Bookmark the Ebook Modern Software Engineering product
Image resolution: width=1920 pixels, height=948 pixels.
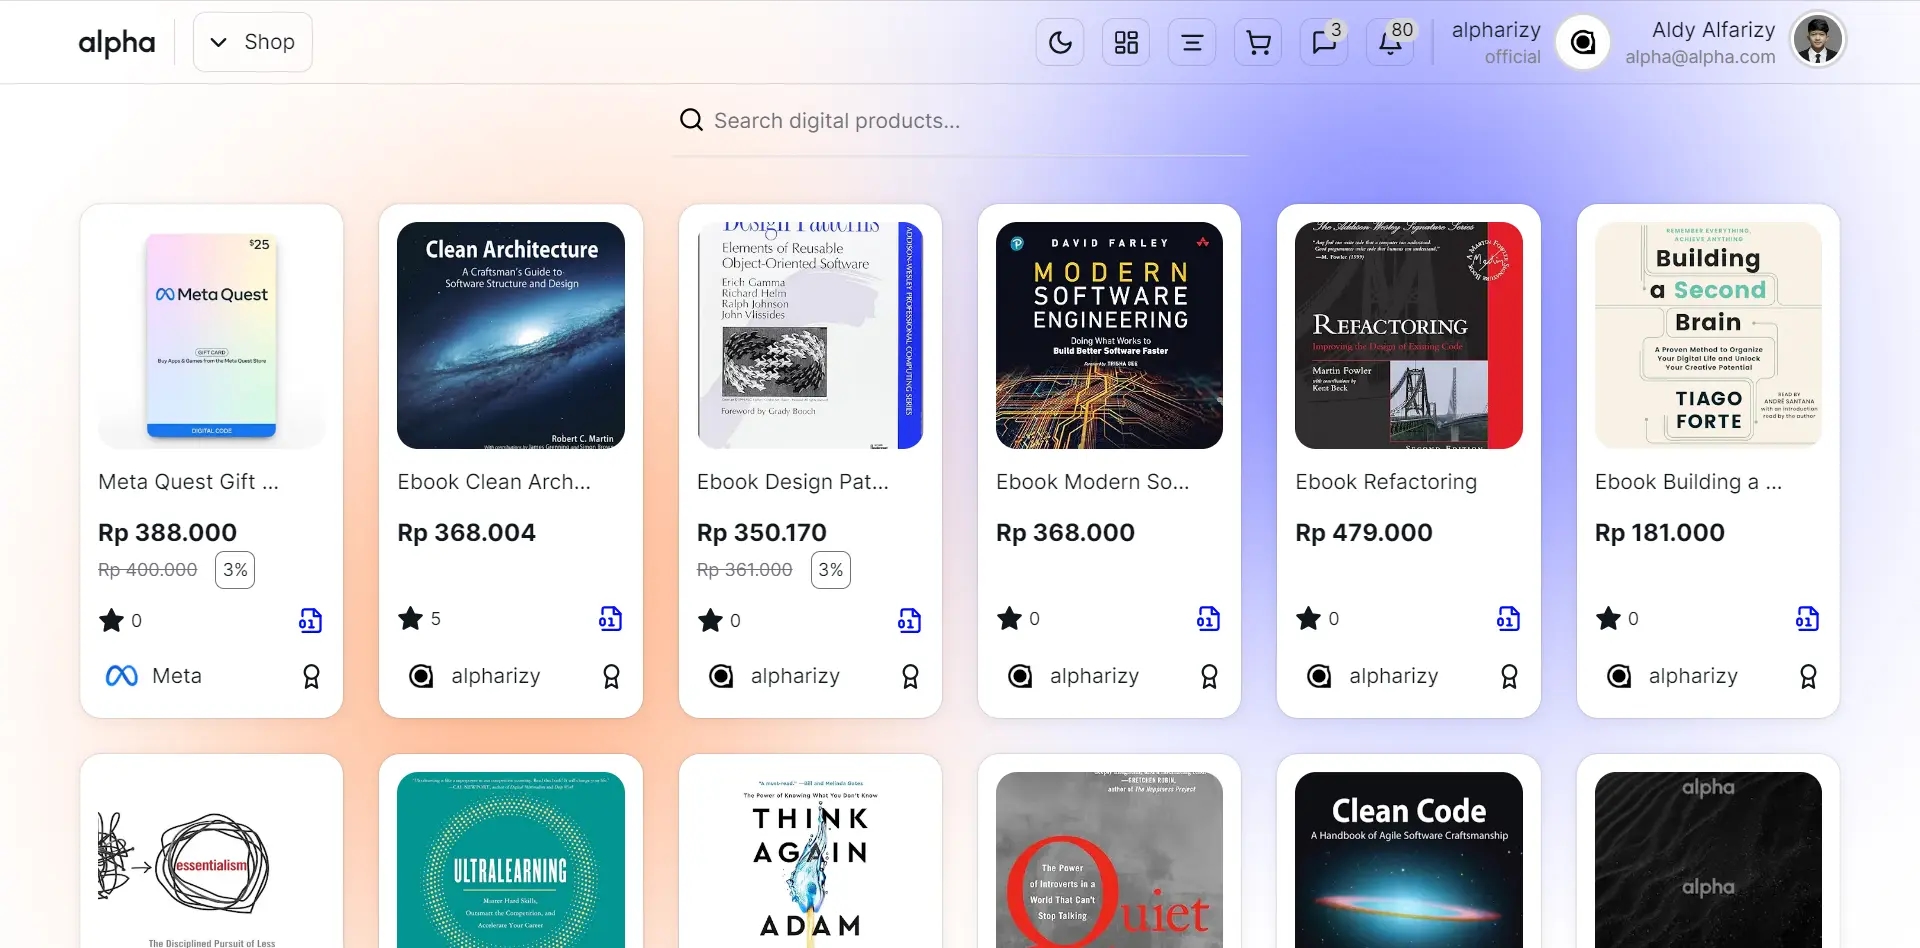pyautogui.click(x=1209, y=677)
